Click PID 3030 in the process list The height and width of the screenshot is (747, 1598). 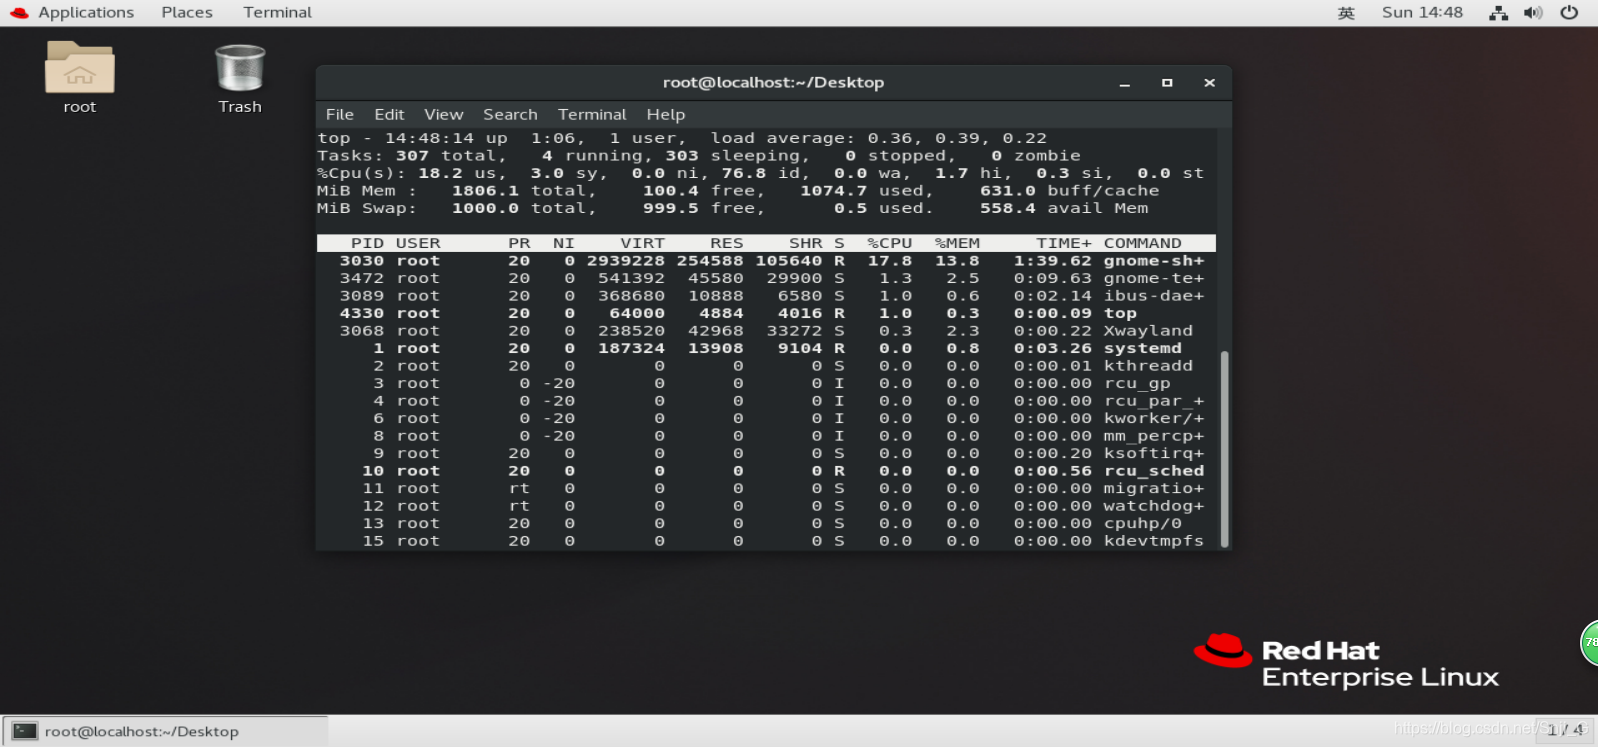click(362, 261)
